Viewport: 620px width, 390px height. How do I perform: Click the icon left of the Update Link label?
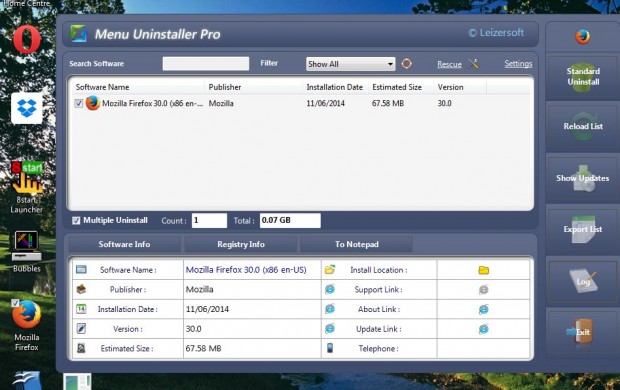[330, 328]
